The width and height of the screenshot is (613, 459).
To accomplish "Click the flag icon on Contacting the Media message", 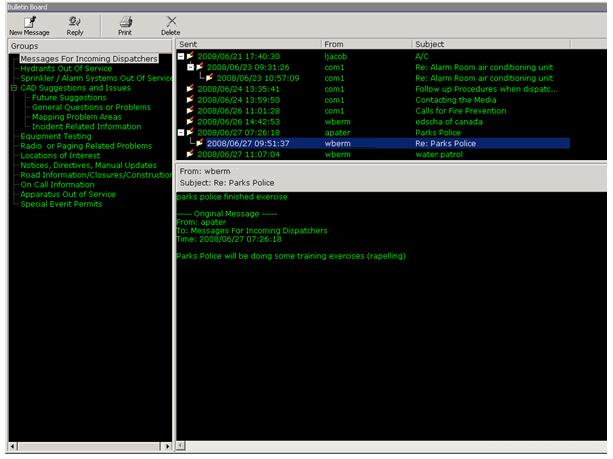I will point(189,100).
